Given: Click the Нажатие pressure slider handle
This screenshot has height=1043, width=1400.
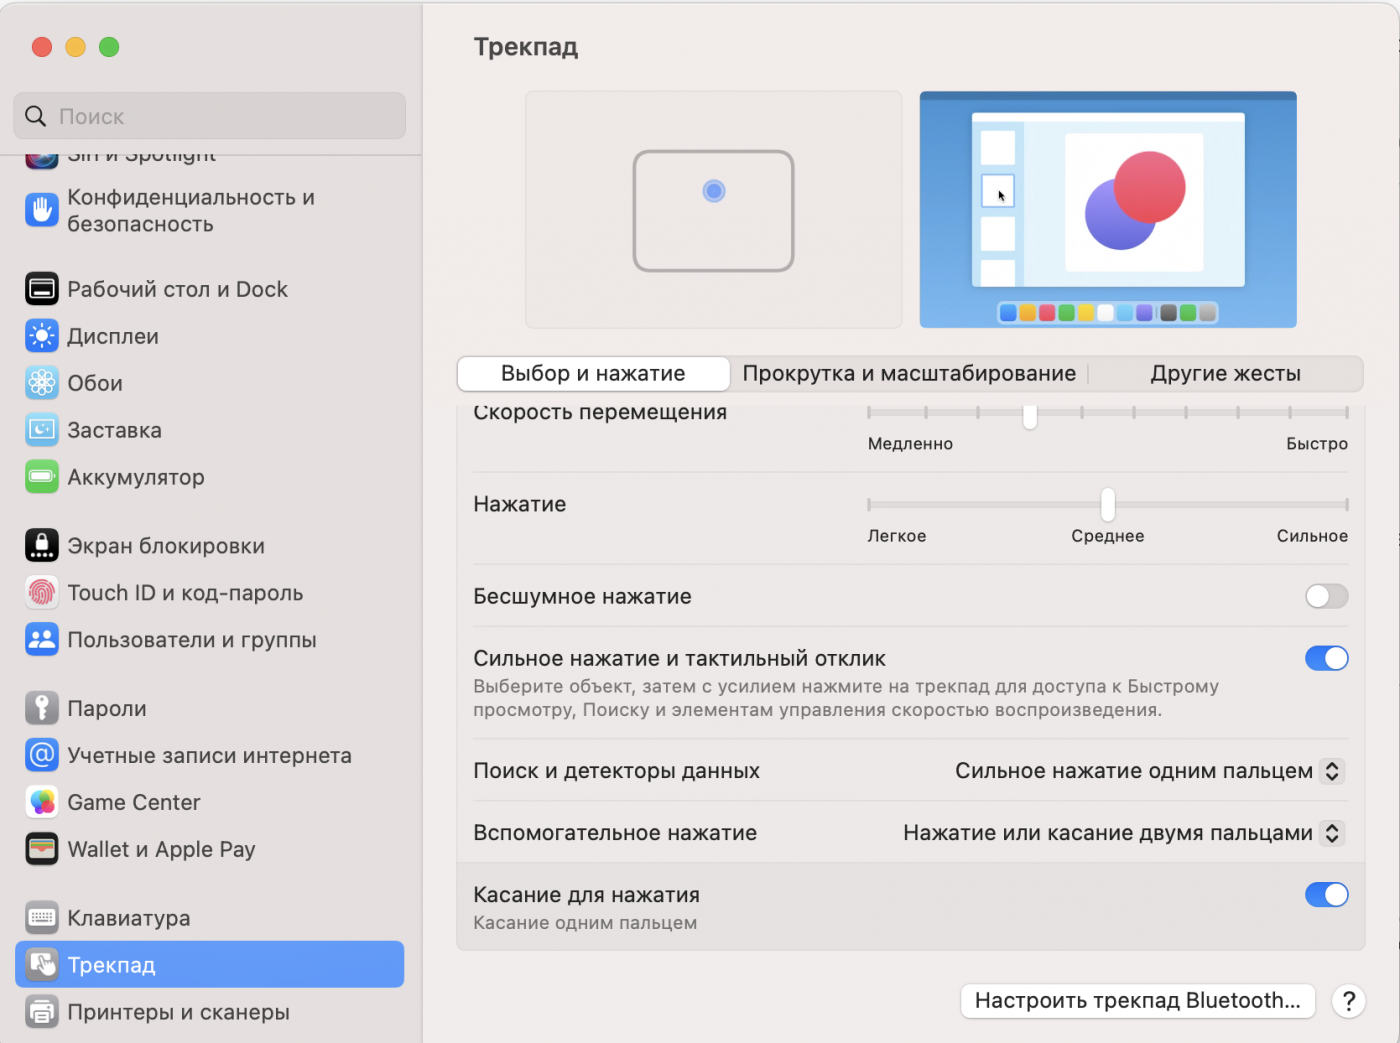Looking at the screenshot, I should (1108, 505).
